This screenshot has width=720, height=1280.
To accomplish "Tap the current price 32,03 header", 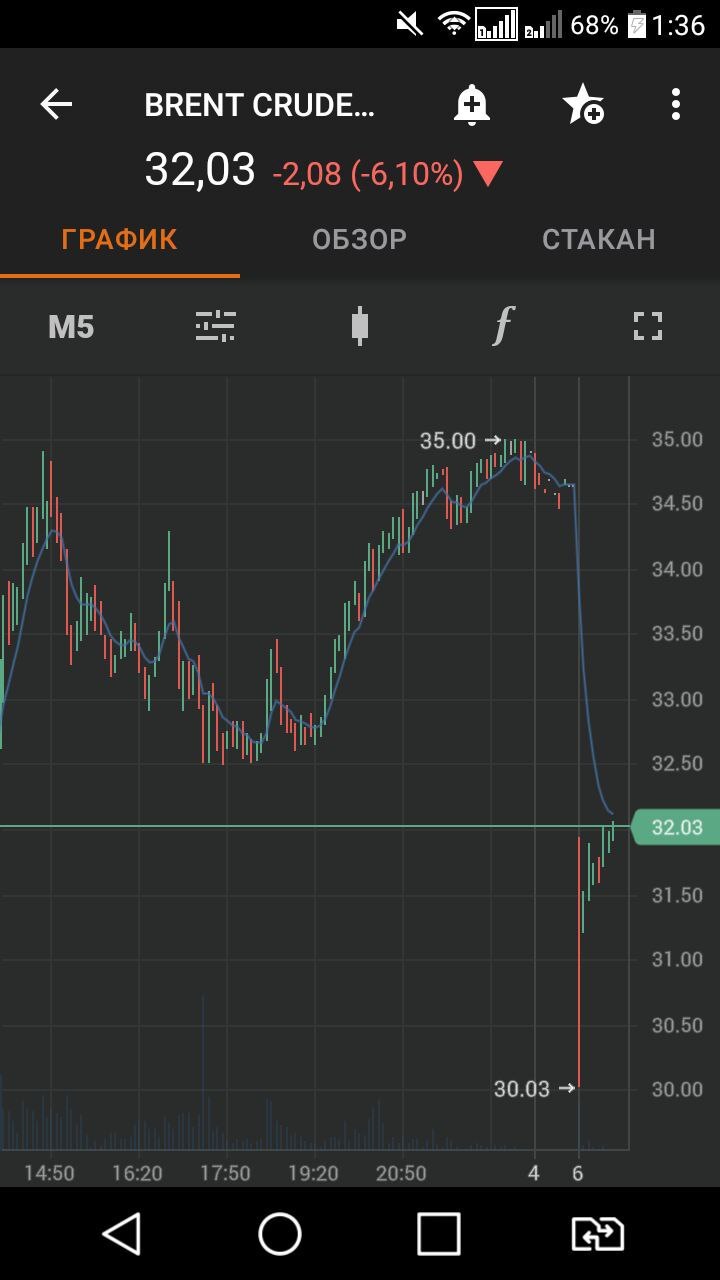I will click(x=200, y=170).
